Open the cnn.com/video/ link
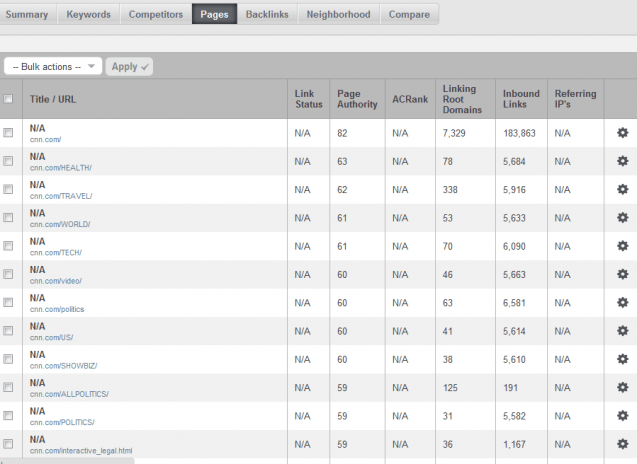637x464 pixels. 56,281
